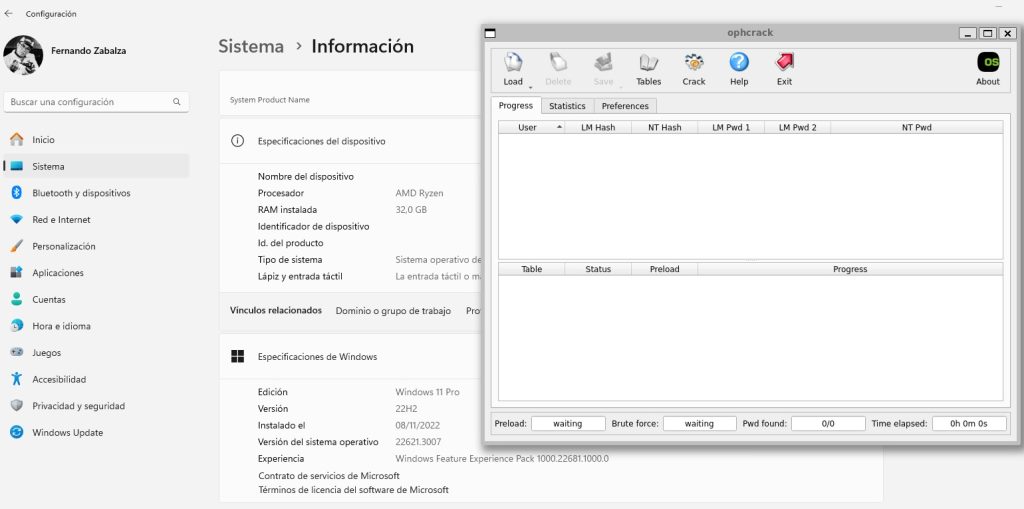Switch to the Progress tab
The width and height of the screenshot is (1024, 509).
tap(516, 105)
